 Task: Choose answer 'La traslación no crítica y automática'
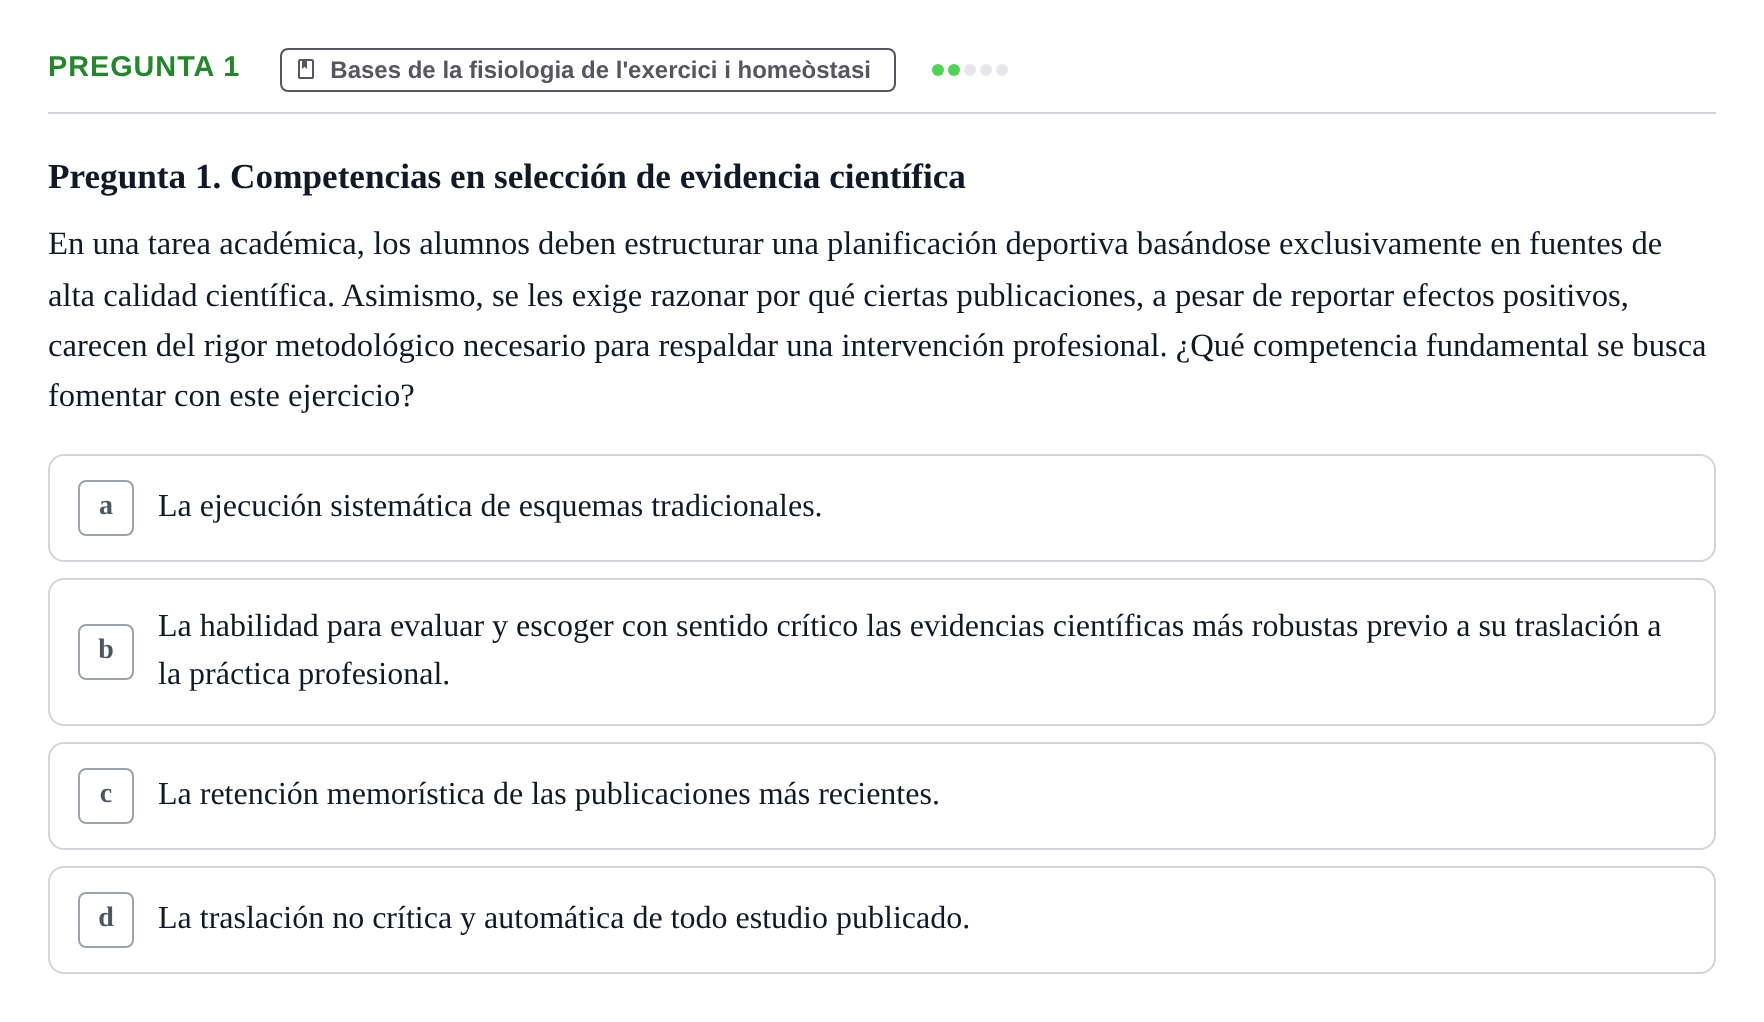tap(882, 920)
